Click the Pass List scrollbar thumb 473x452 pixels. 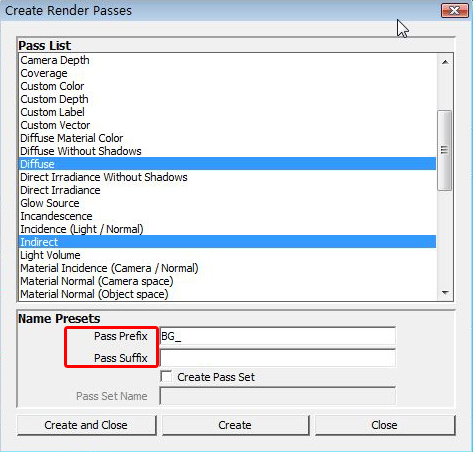point(445,150)
